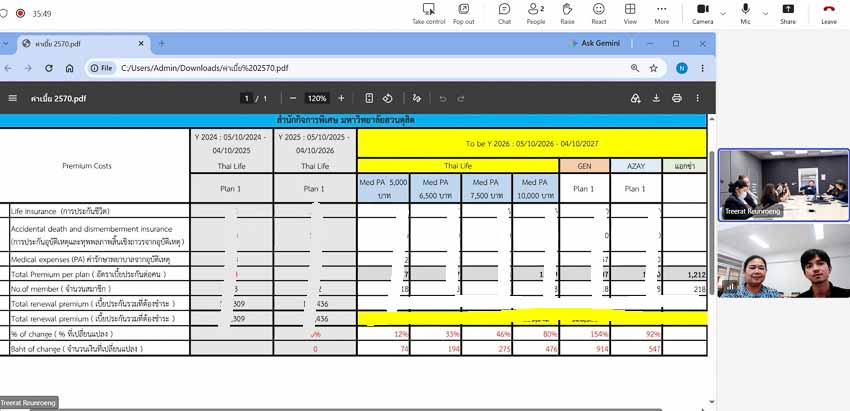Pop out the shared screen
This screenshot has width=850, height=411.
(x=463, y=9)
